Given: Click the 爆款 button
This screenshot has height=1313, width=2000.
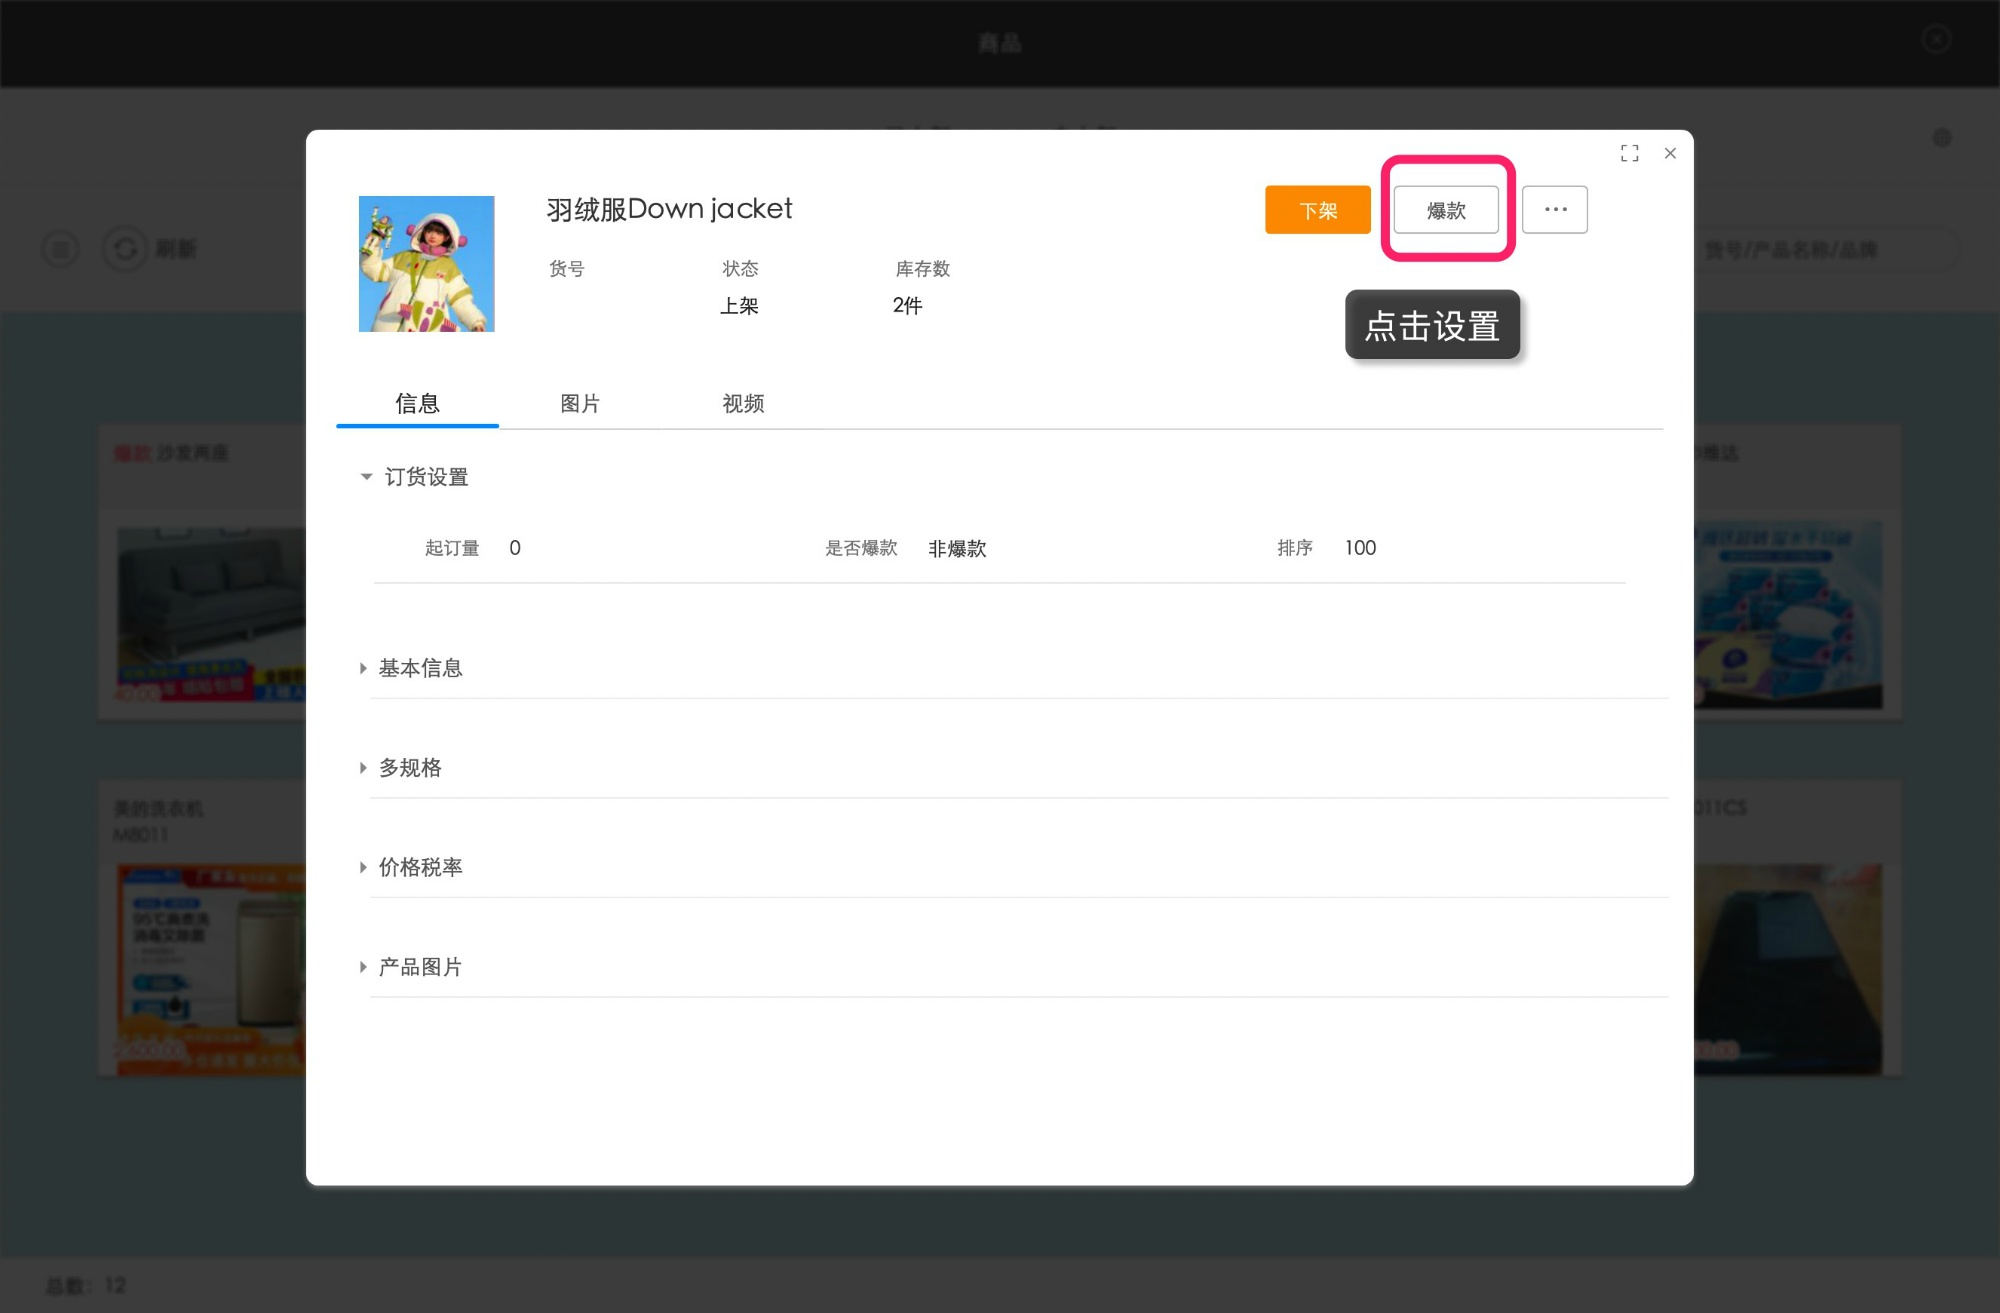Looking at the screenshot, I should [1446, 210].
